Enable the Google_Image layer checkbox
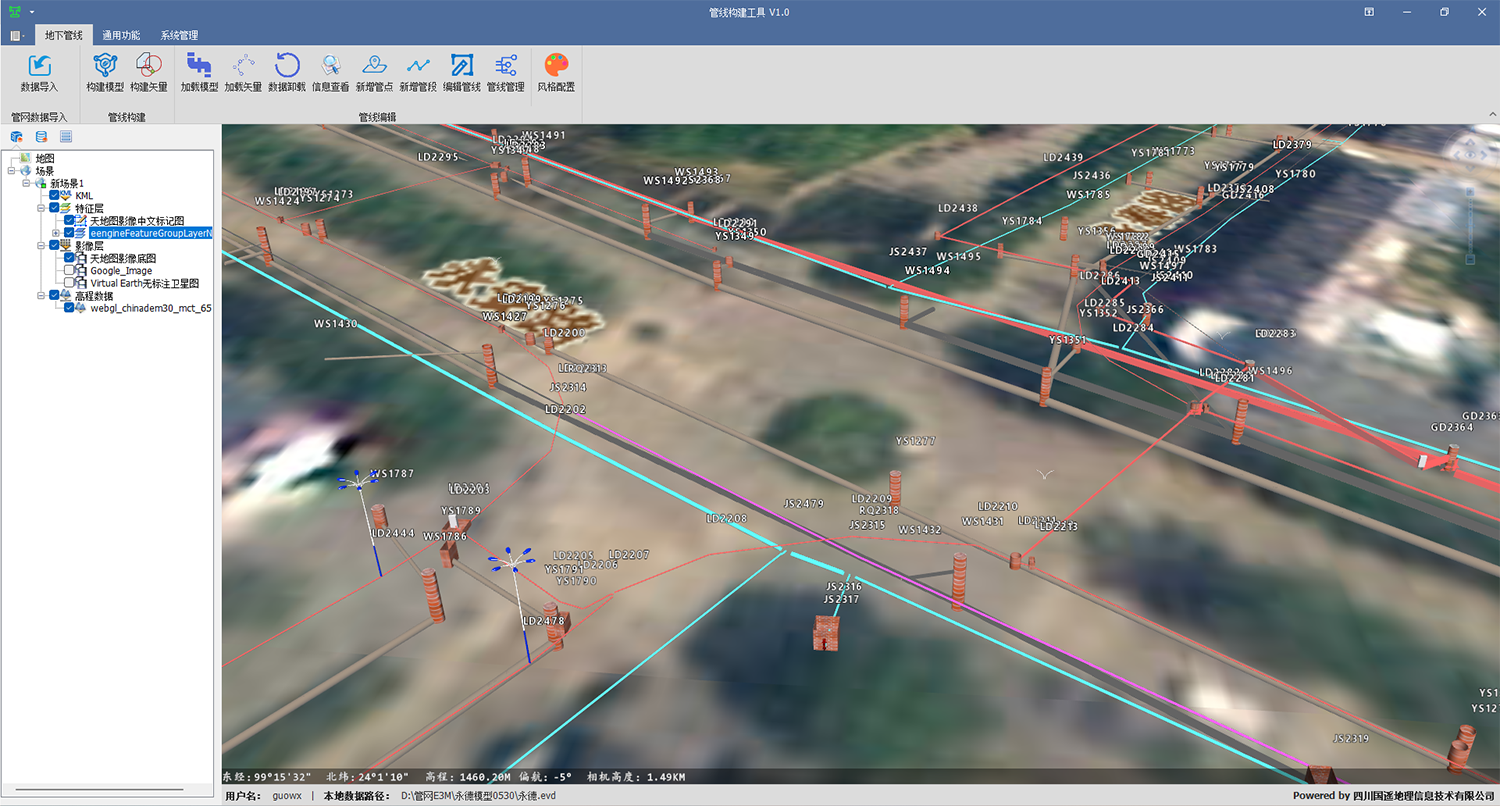The width and height of the screenshot is (1500, 806). [69, 271]
